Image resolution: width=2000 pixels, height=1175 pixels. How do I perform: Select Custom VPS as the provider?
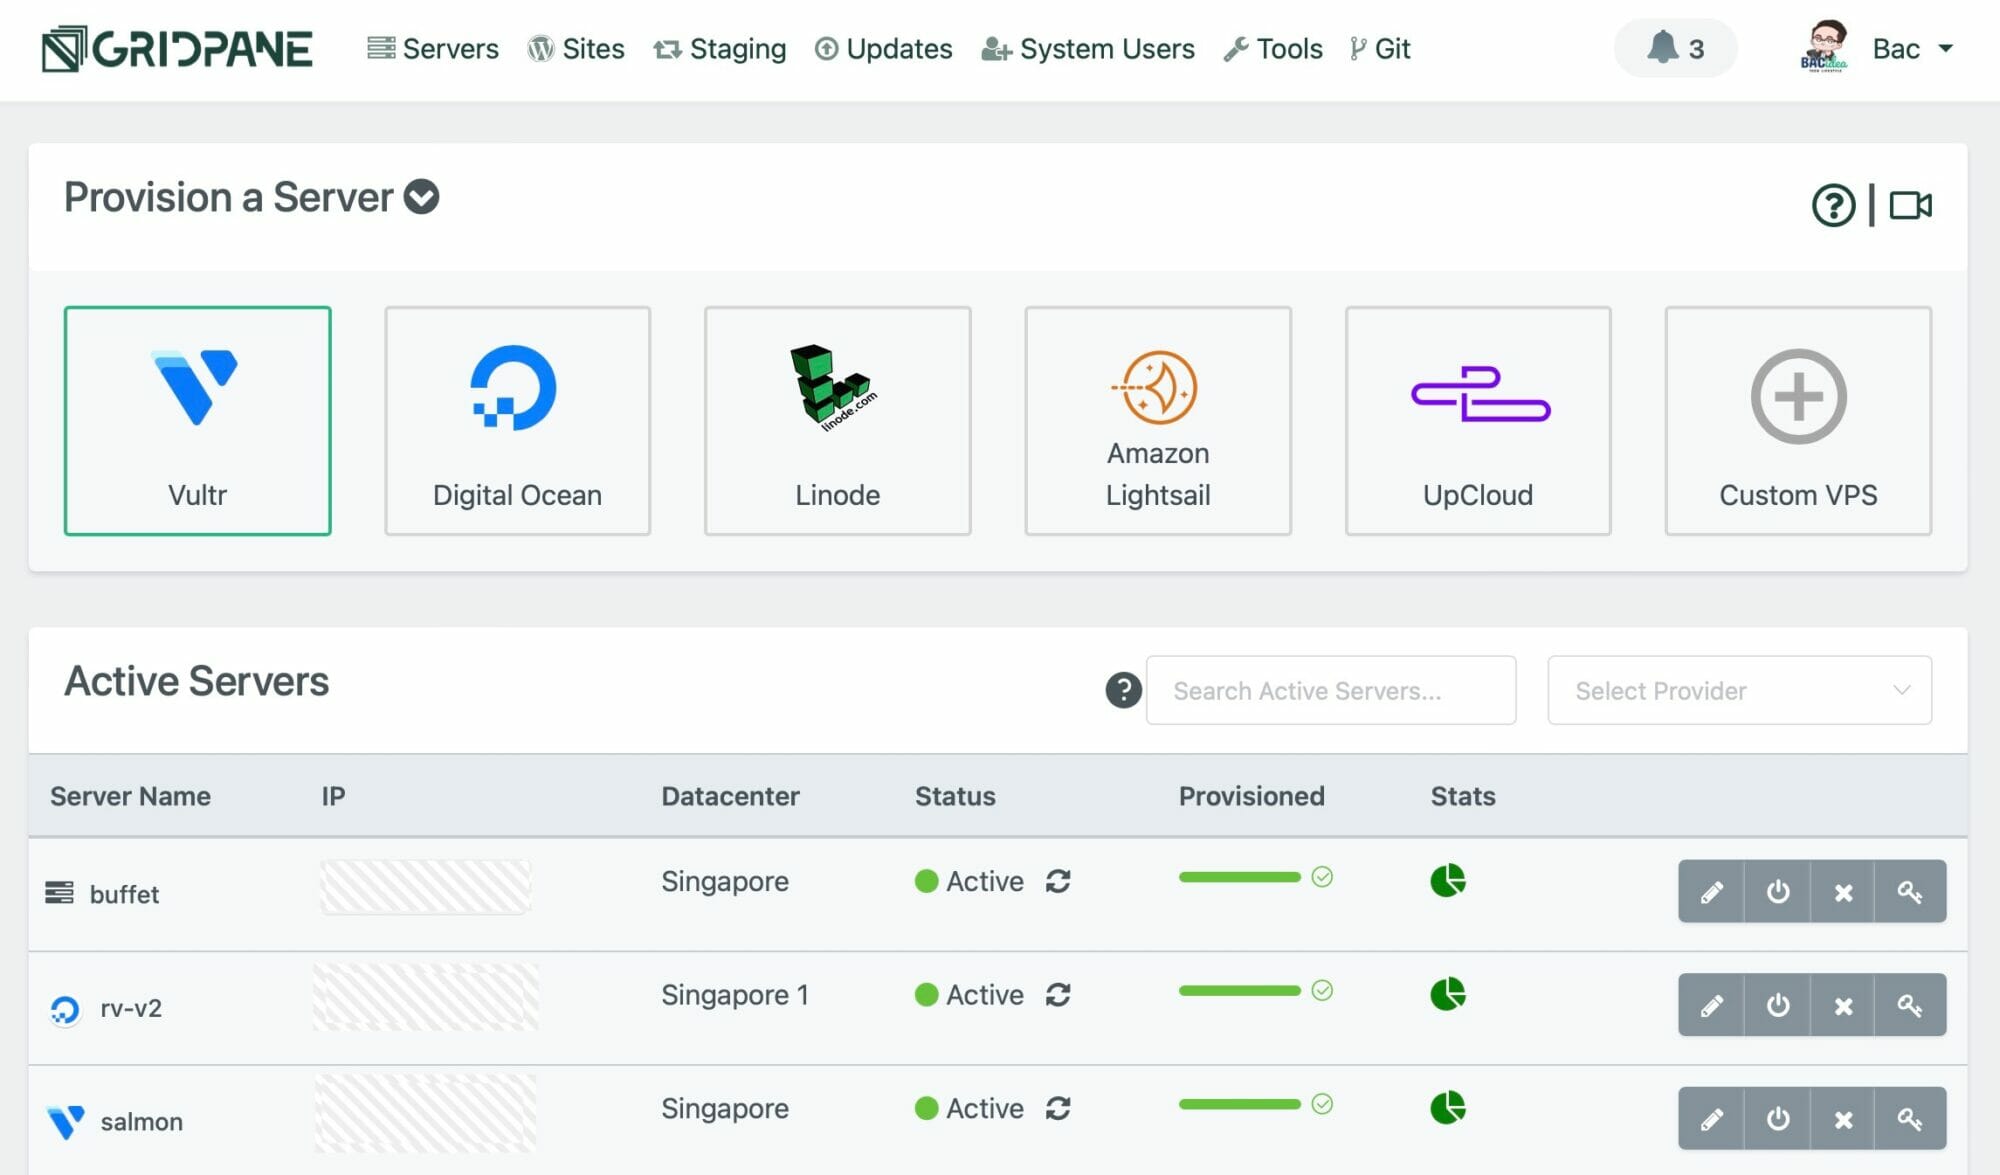[x=1798, y=421]
